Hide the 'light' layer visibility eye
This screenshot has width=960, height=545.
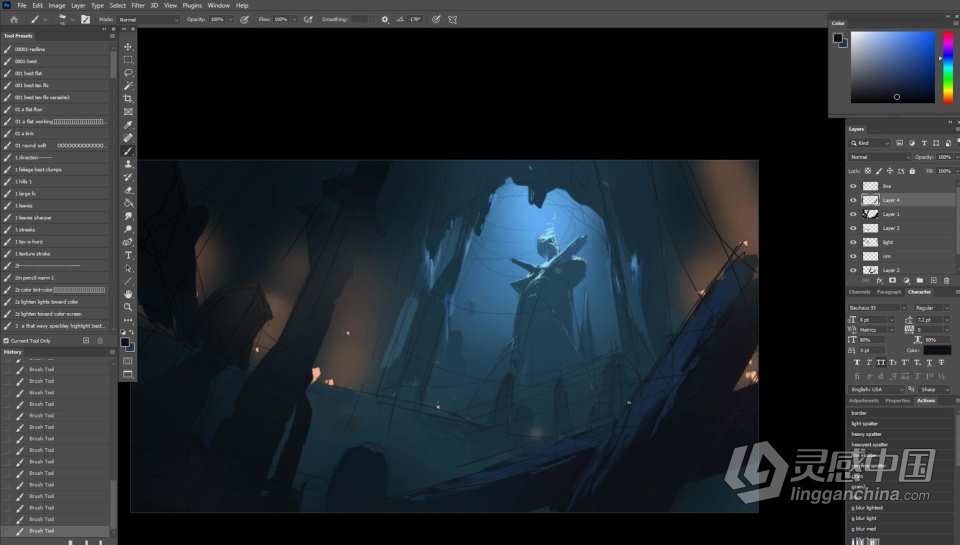853,242
